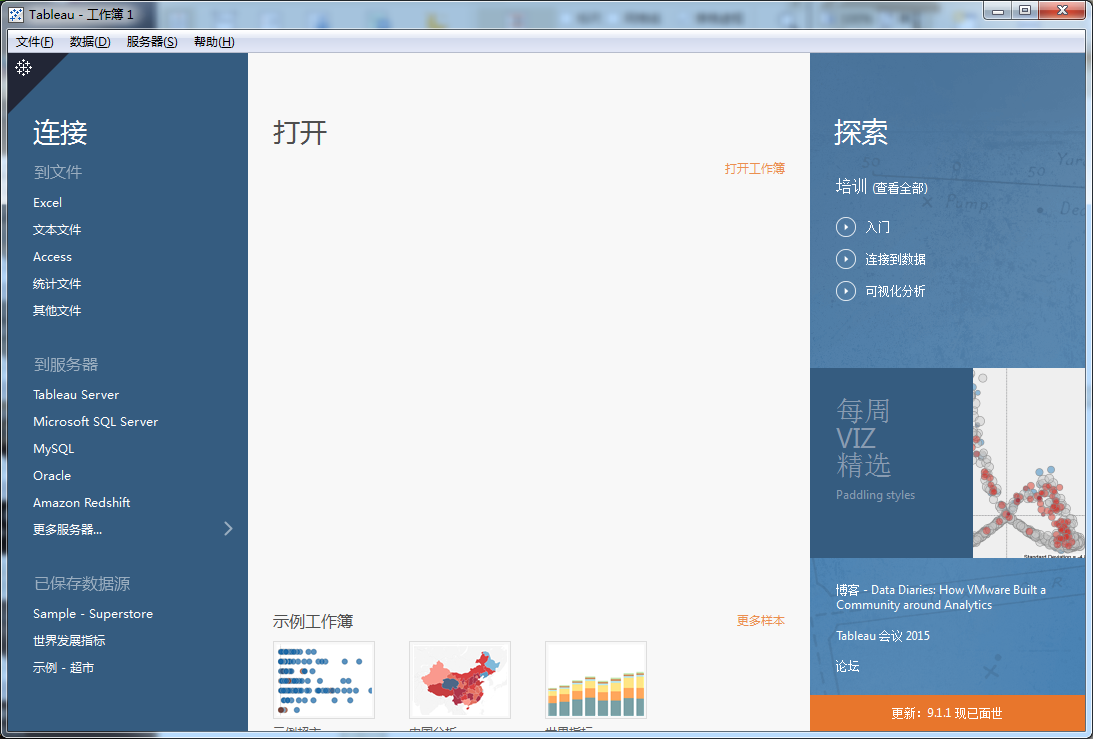Open the 文件(F) menu

pyautogui.click(x=35, y=42)
